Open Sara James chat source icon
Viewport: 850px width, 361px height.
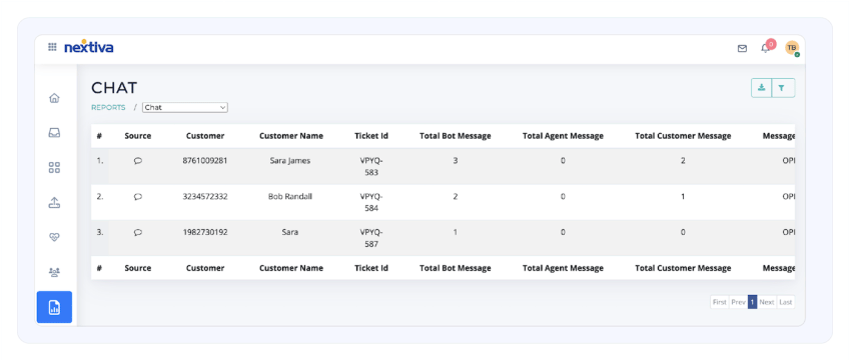[138, 161]
